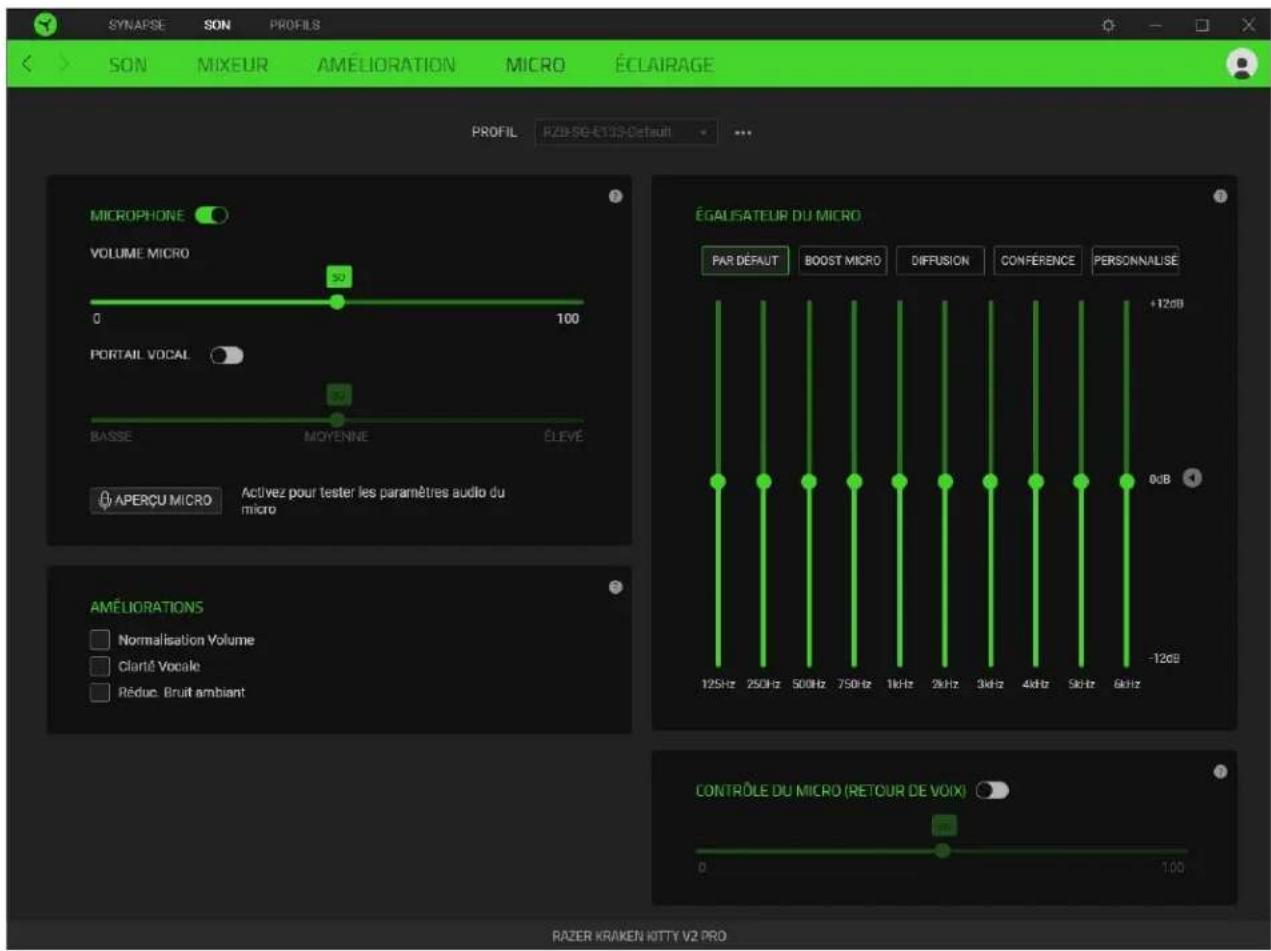This screenshot has height=951, width=1271.
Task: Click the 3kHz equalizer slider handle
Action: pyautogui.click(x=990, y=481)
